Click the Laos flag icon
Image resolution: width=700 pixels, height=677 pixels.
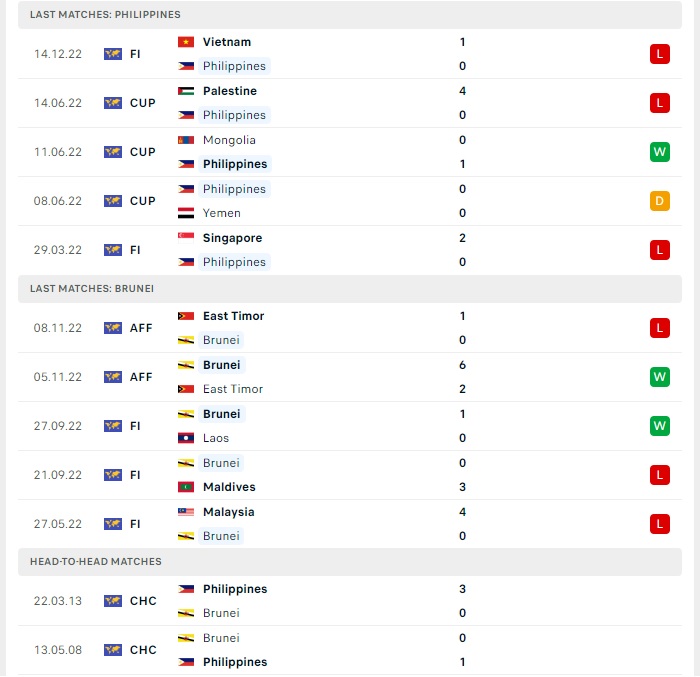pyautogui.click(x=186, y=438)
